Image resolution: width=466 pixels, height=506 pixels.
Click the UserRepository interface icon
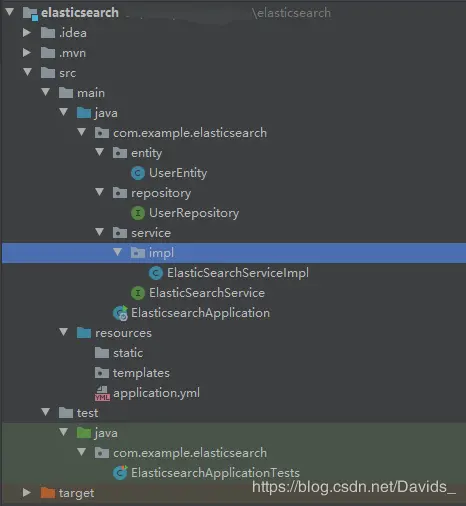click(138, 213)
